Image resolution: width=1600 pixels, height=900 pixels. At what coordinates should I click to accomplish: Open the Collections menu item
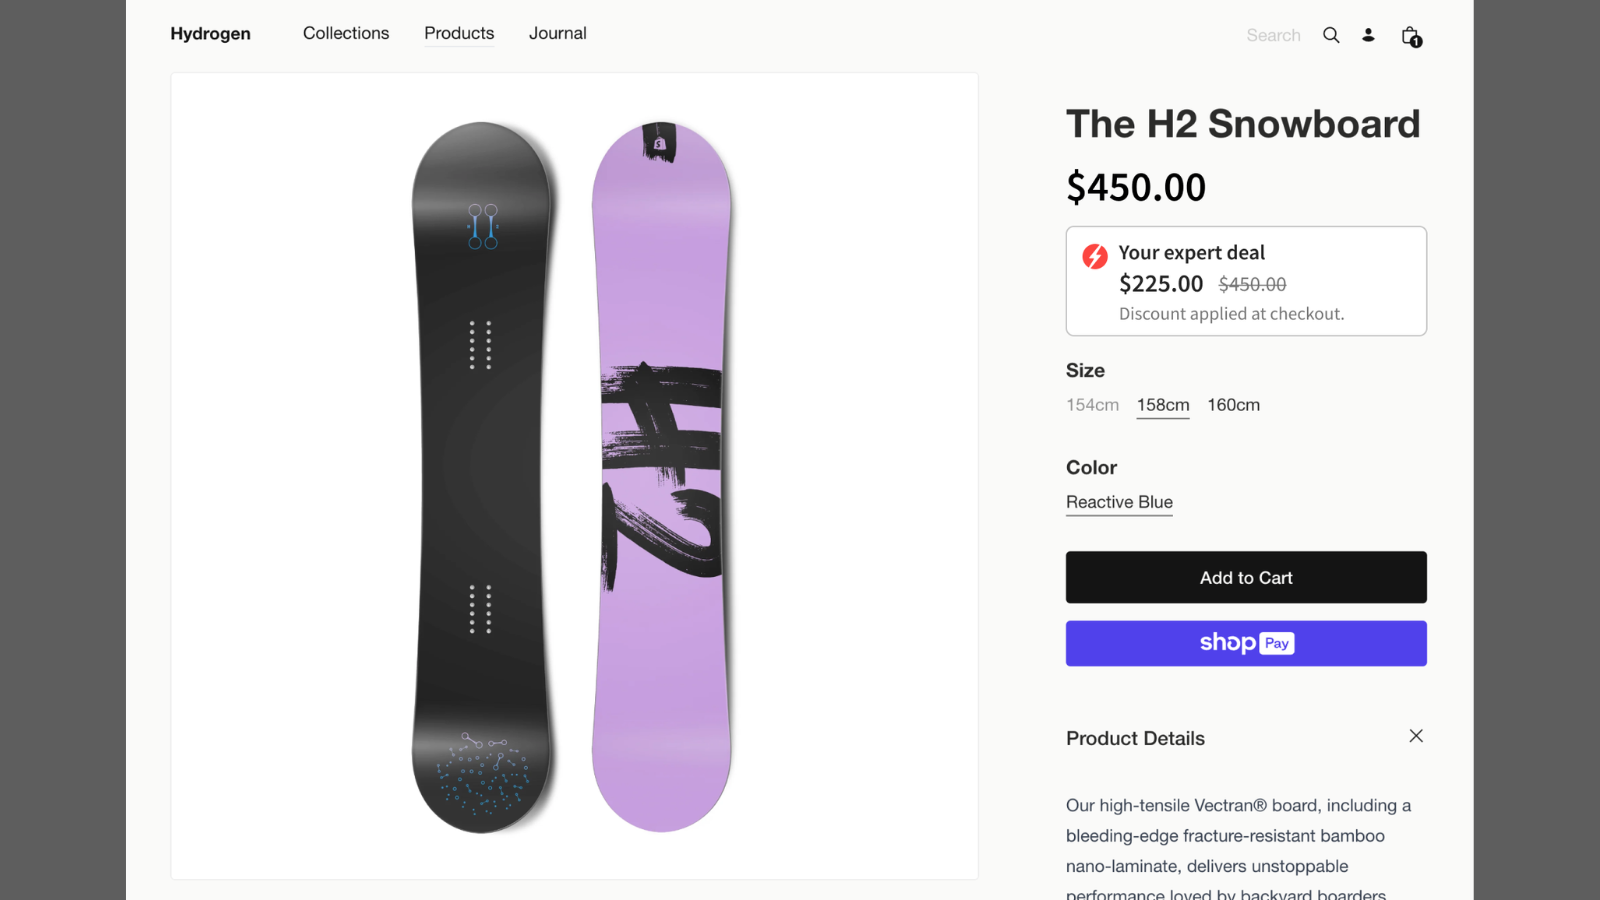345,33
